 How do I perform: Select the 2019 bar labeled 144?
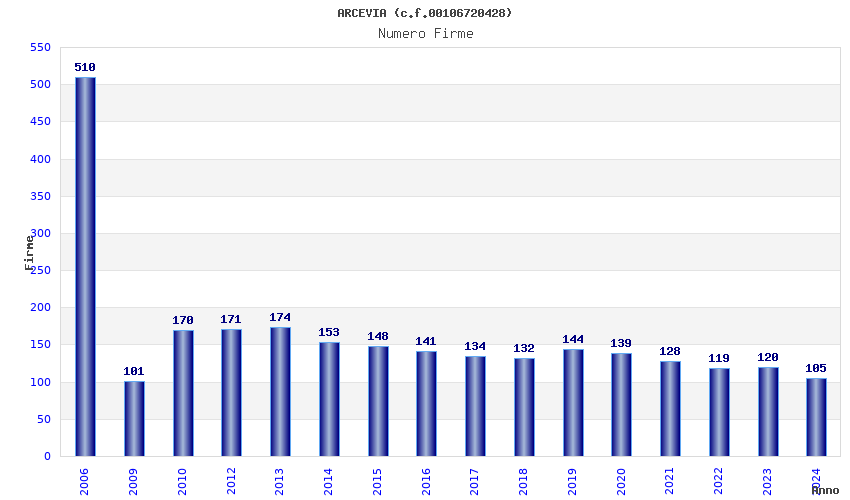(573, 402)
